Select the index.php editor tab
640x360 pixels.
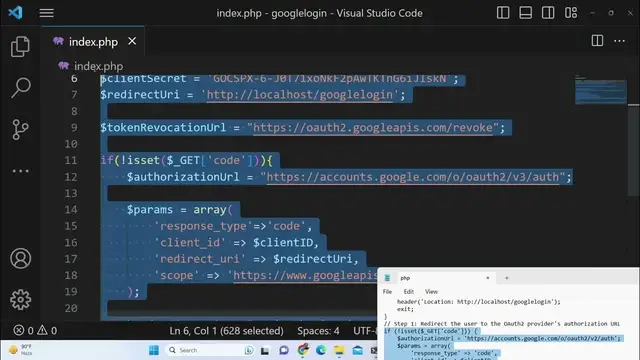point(93,42)
